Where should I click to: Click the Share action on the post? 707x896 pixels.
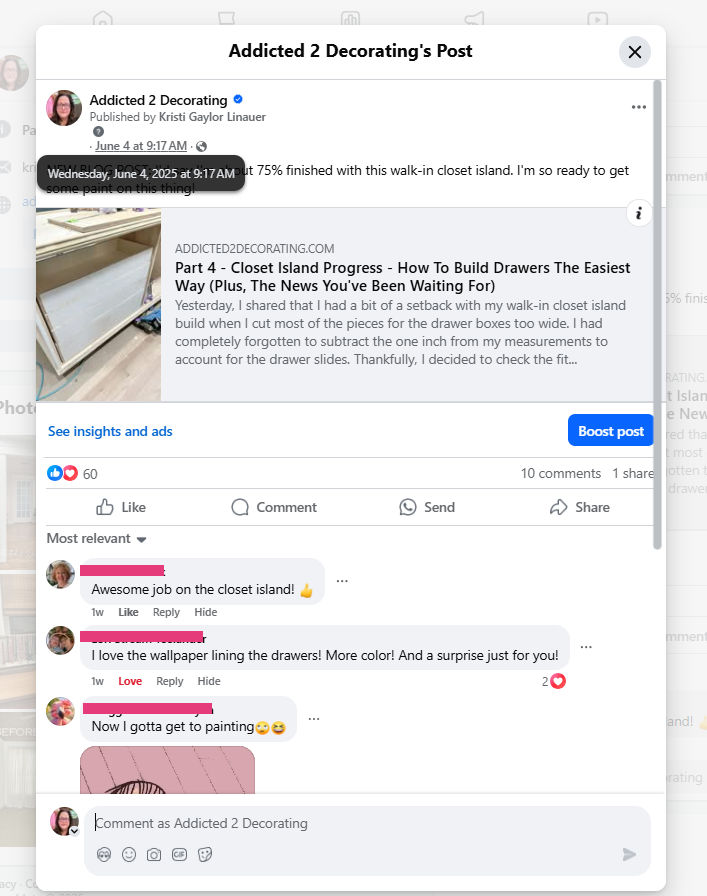click(x=580, y=507)
